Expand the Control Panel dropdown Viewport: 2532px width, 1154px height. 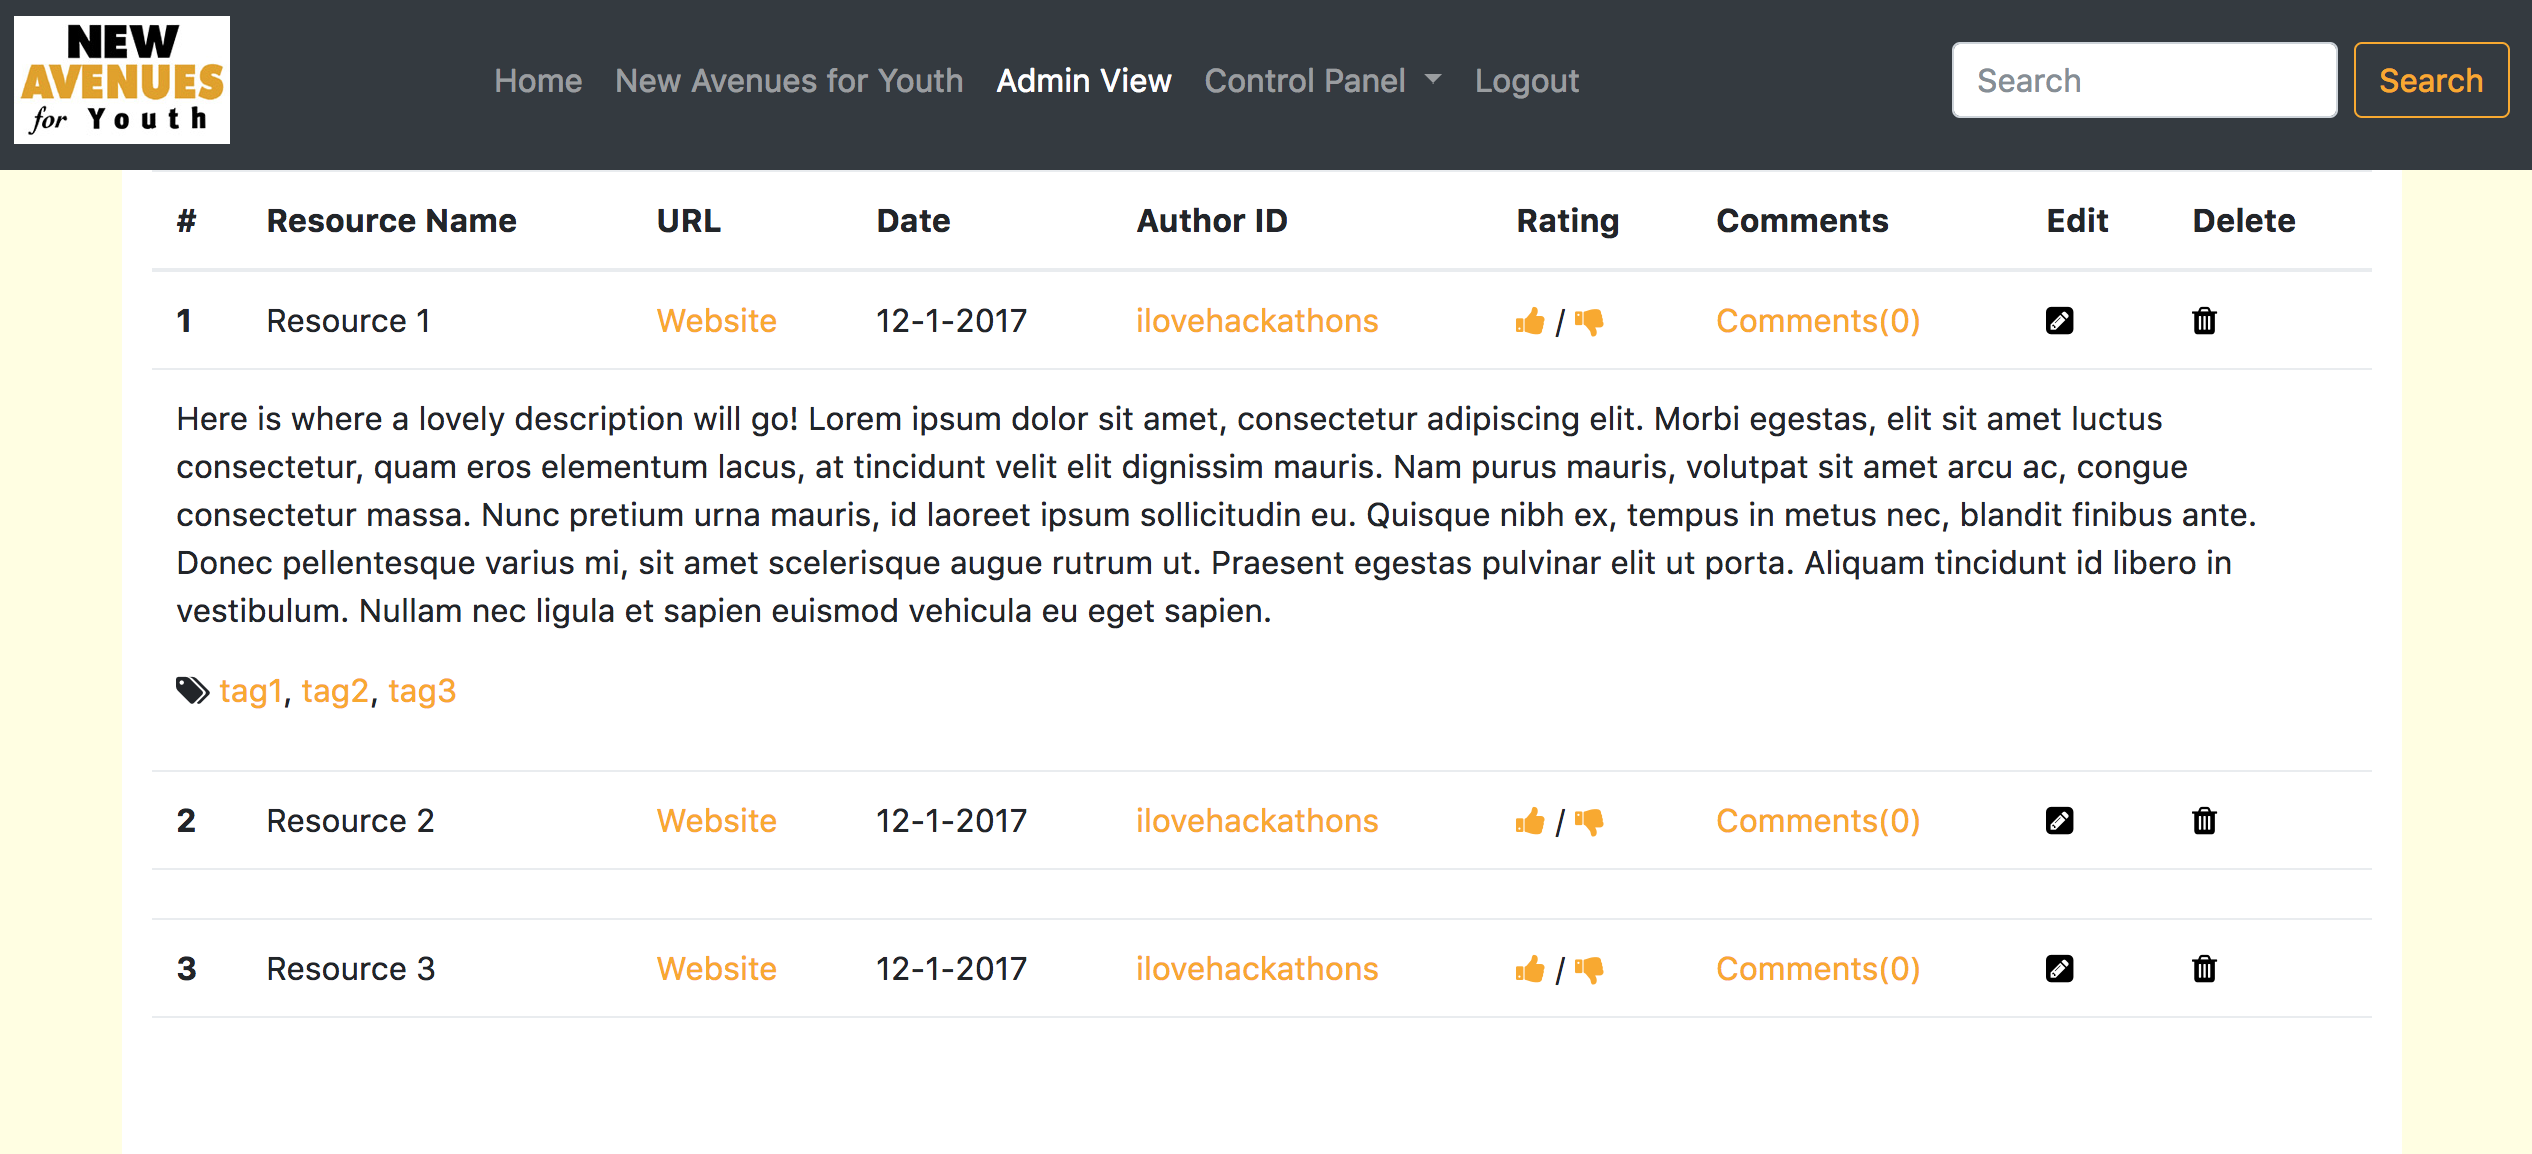pyautogui.click(x=1322, y=81)
